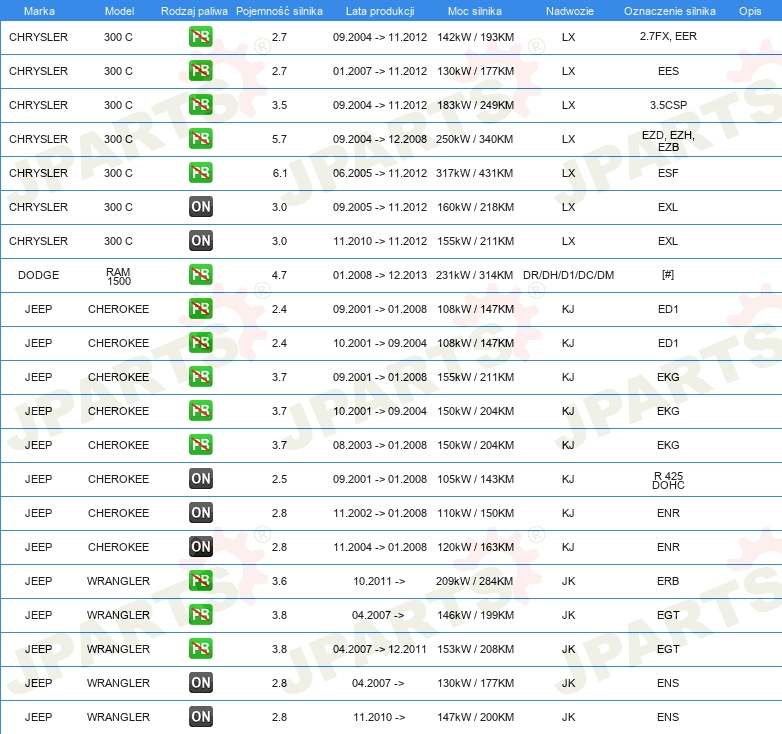Select the 231kW / 314KM power cell
782x734 pixels.
pyautogui.click(x=474, y=275)
